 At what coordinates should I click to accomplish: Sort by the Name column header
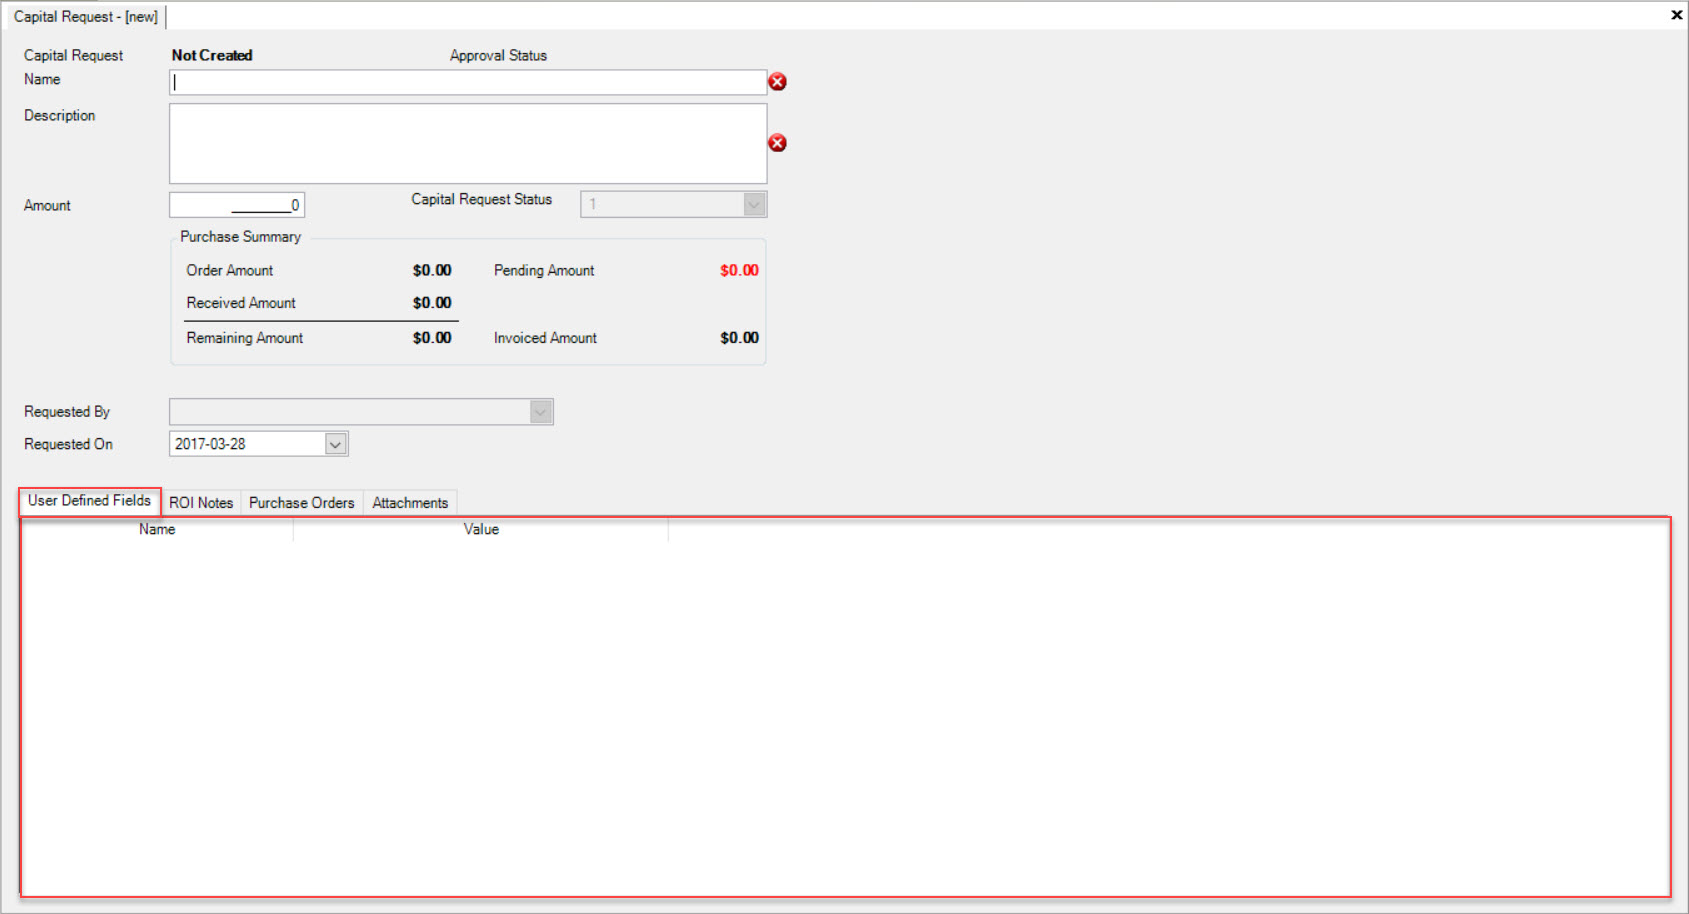pos(157,530)
